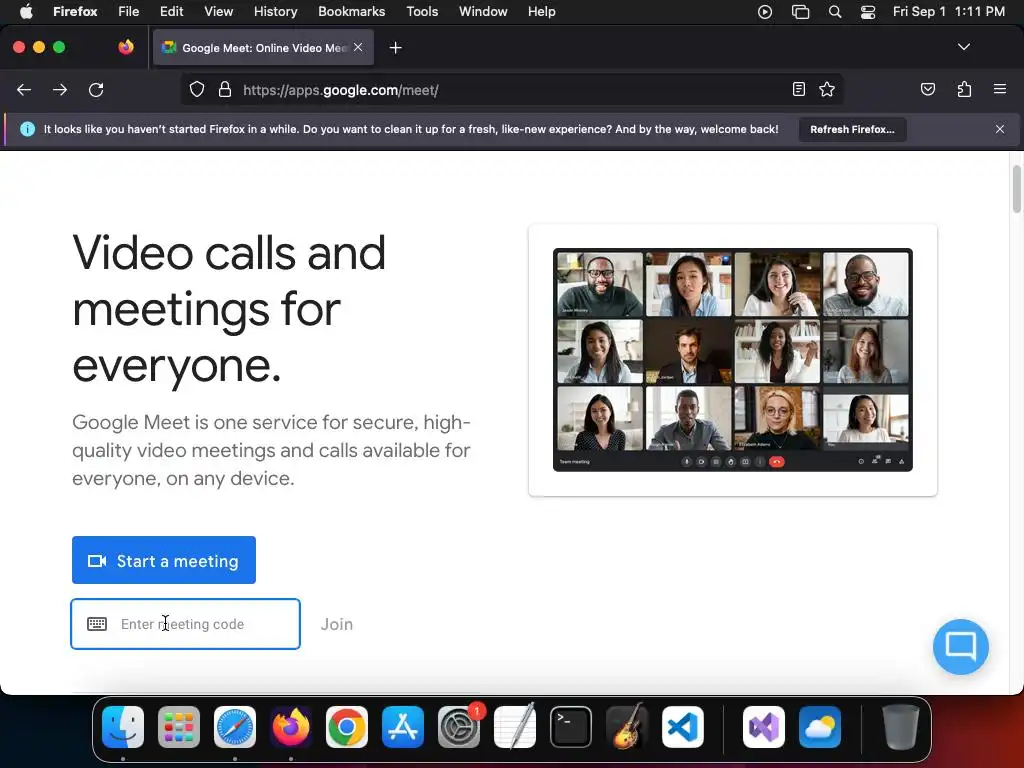1024x768 pixels.
Task: Open Finder from the dock
Action: pos(123,727)
